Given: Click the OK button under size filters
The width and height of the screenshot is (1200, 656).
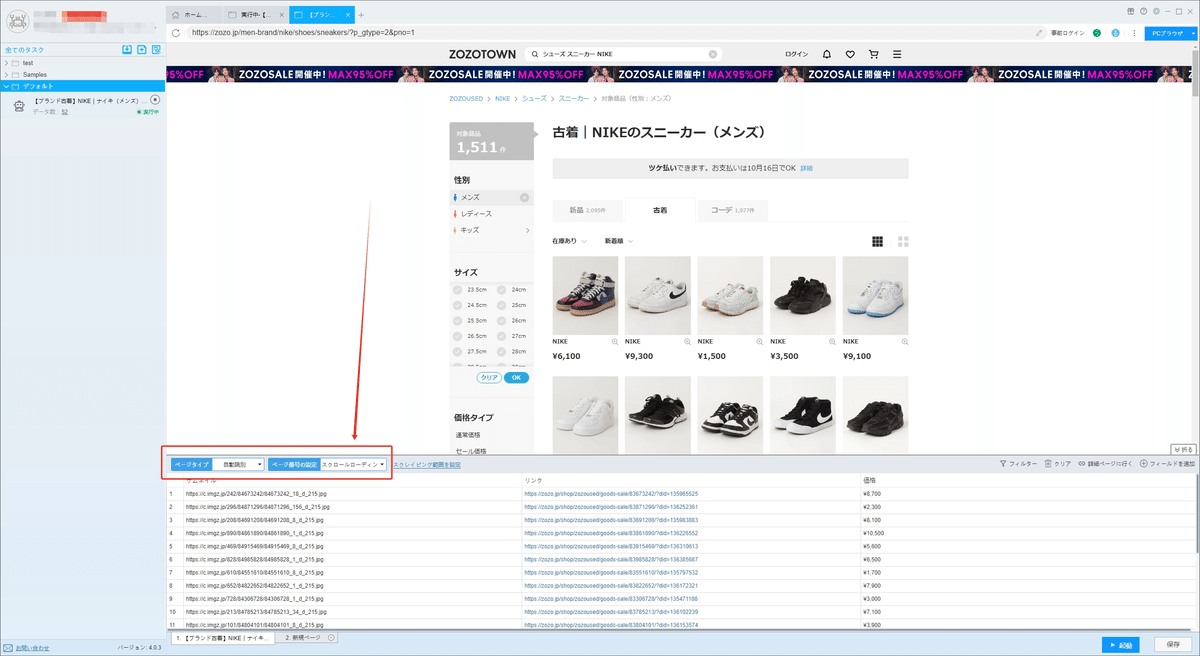Looking at the screenshot, I should pos(516,378).
